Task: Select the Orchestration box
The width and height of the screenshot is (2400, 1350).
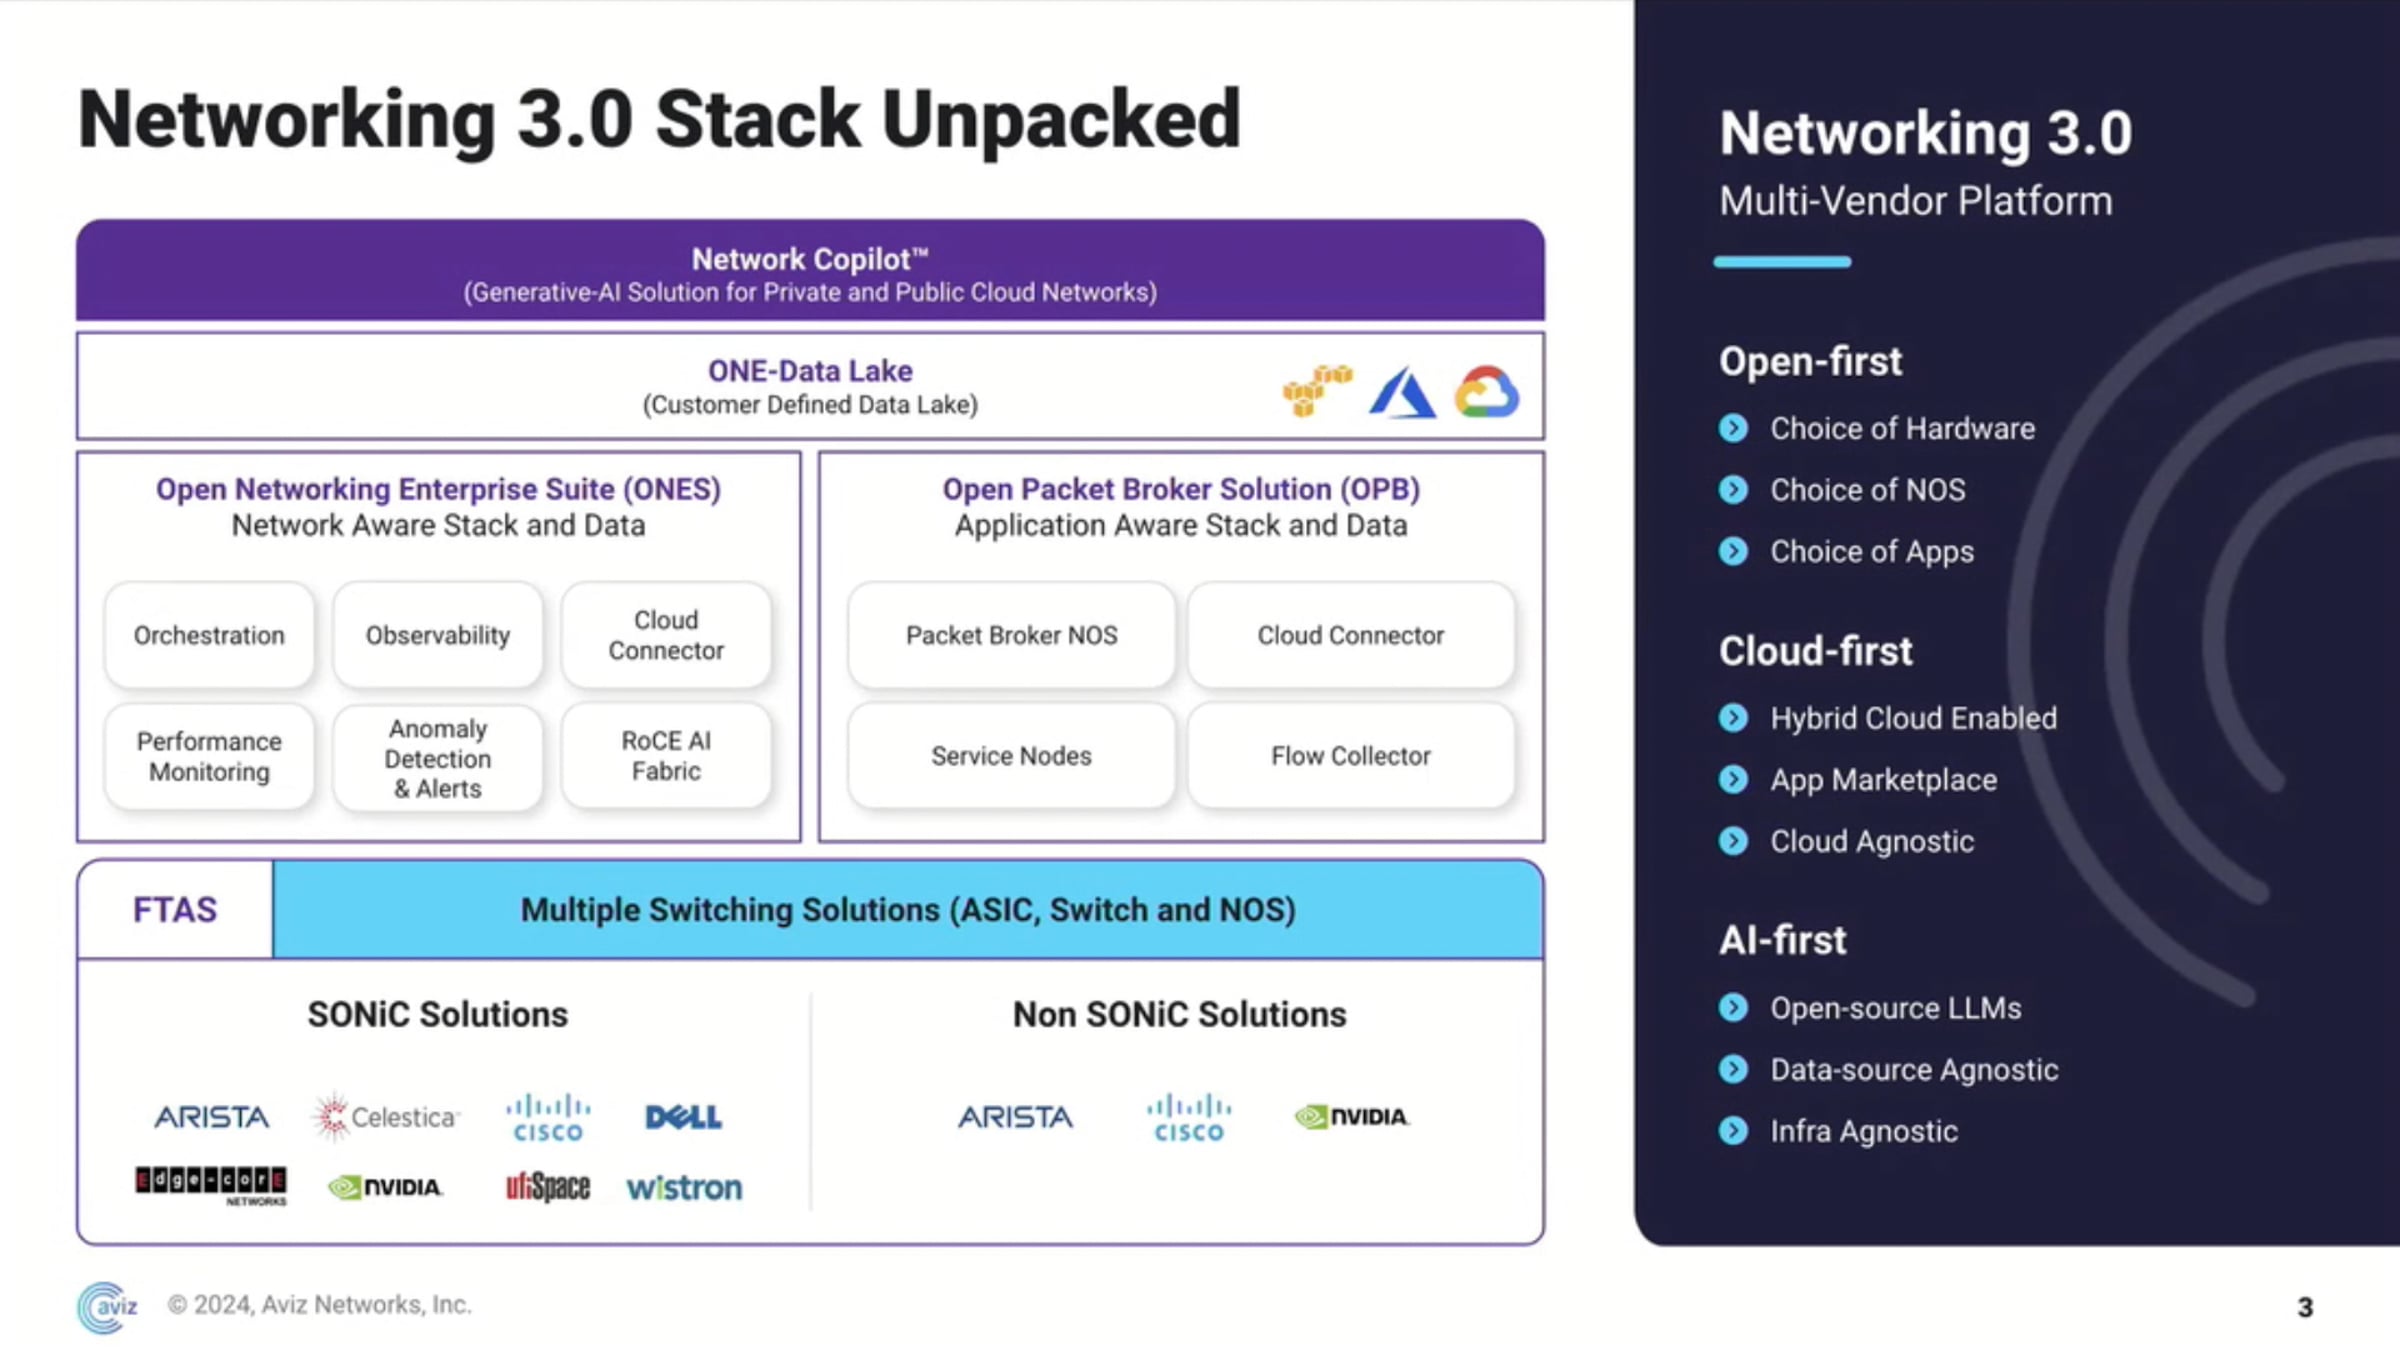Action: pyautogui.click(x=209, y=635)
